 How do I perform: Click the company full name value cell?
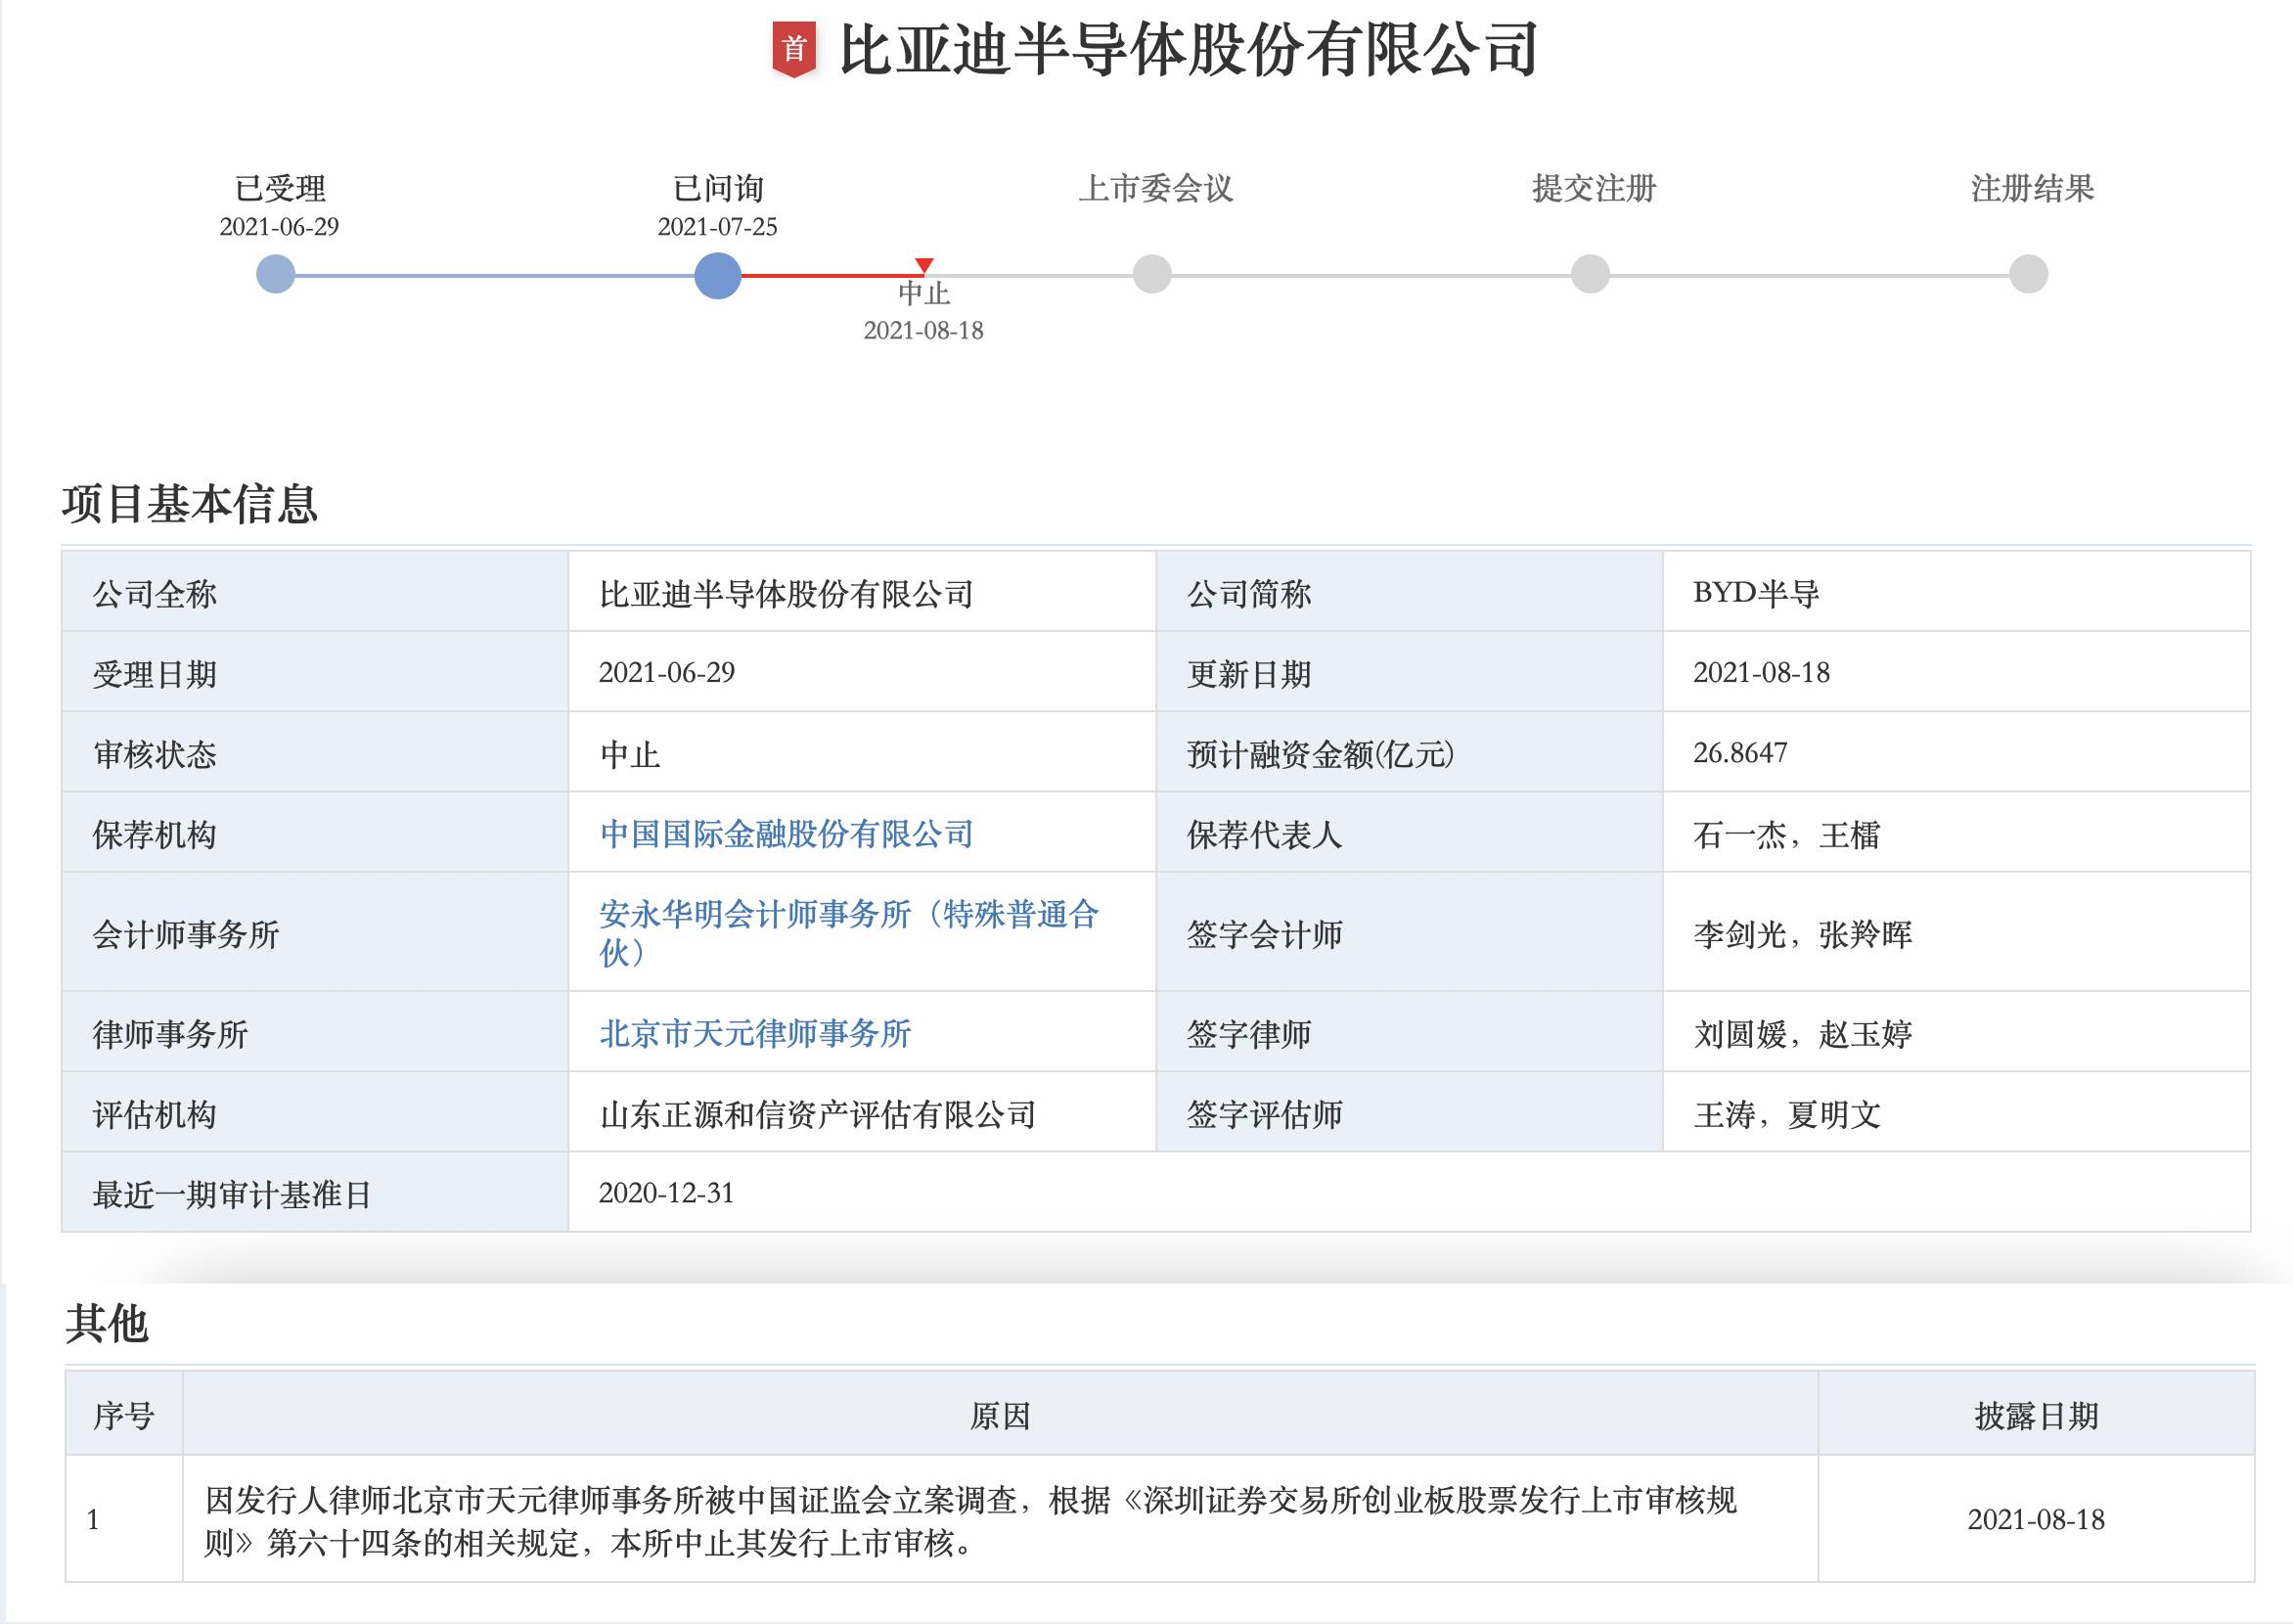pyautogui.click(x=862, y=592)
